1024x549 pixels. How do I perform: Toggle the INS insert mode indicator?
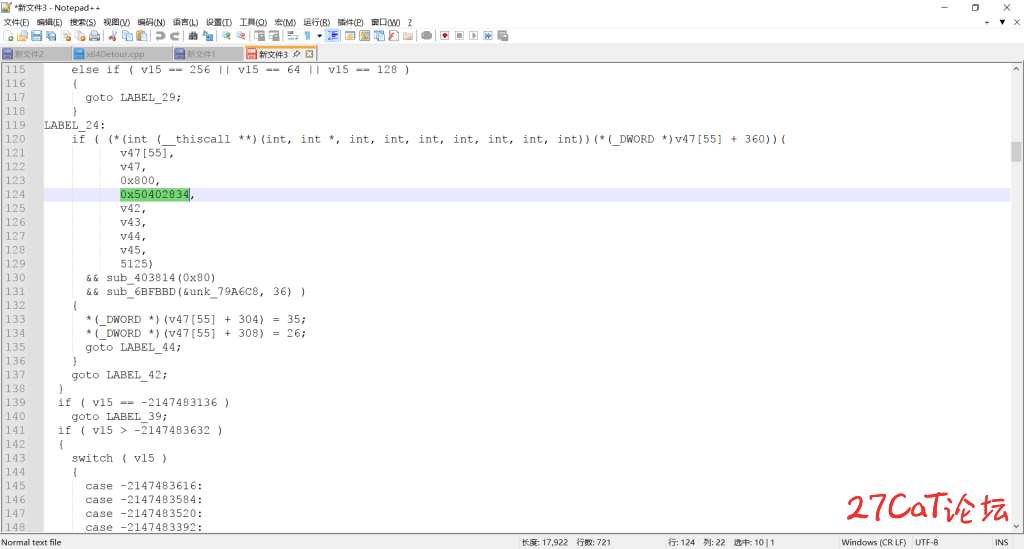pyautogui.click(x=1001, y=542)
